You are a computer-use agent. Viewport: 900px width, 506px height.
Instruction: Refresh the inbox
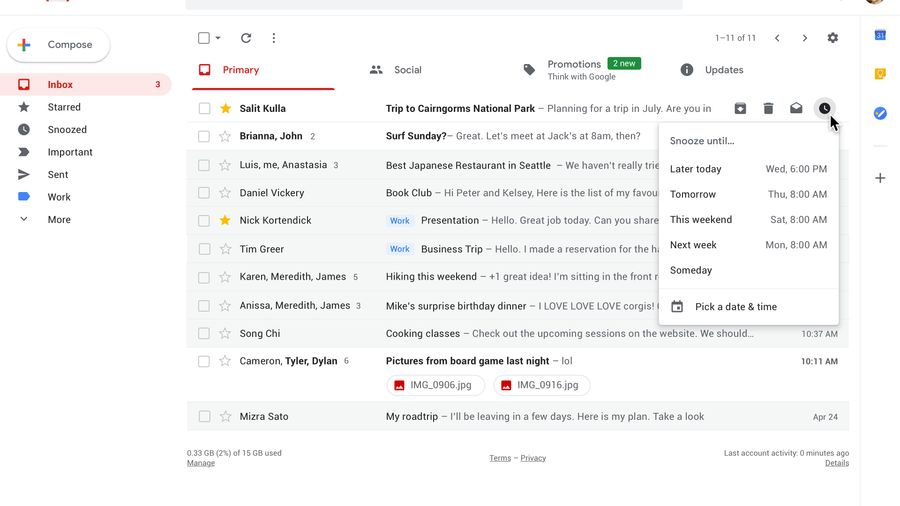pos(246,38)
